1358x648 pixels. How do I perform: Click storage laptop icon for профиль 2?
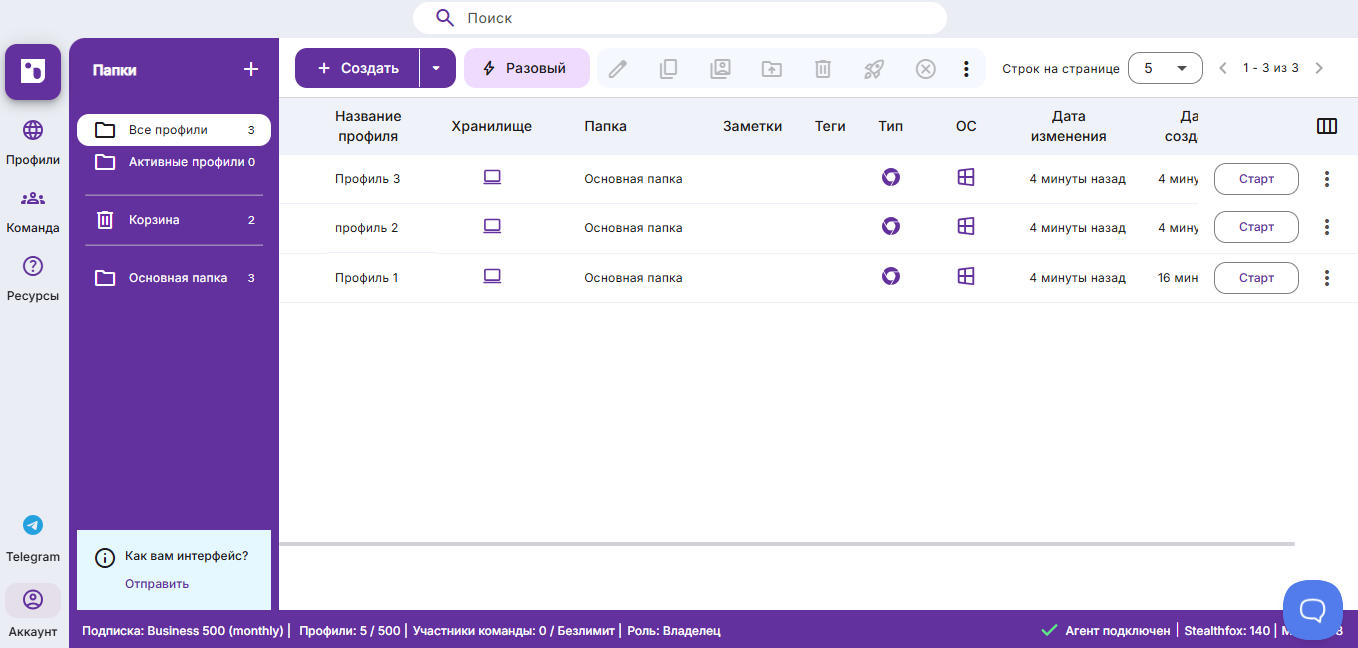pyautogui.click(x=492, y=226)
